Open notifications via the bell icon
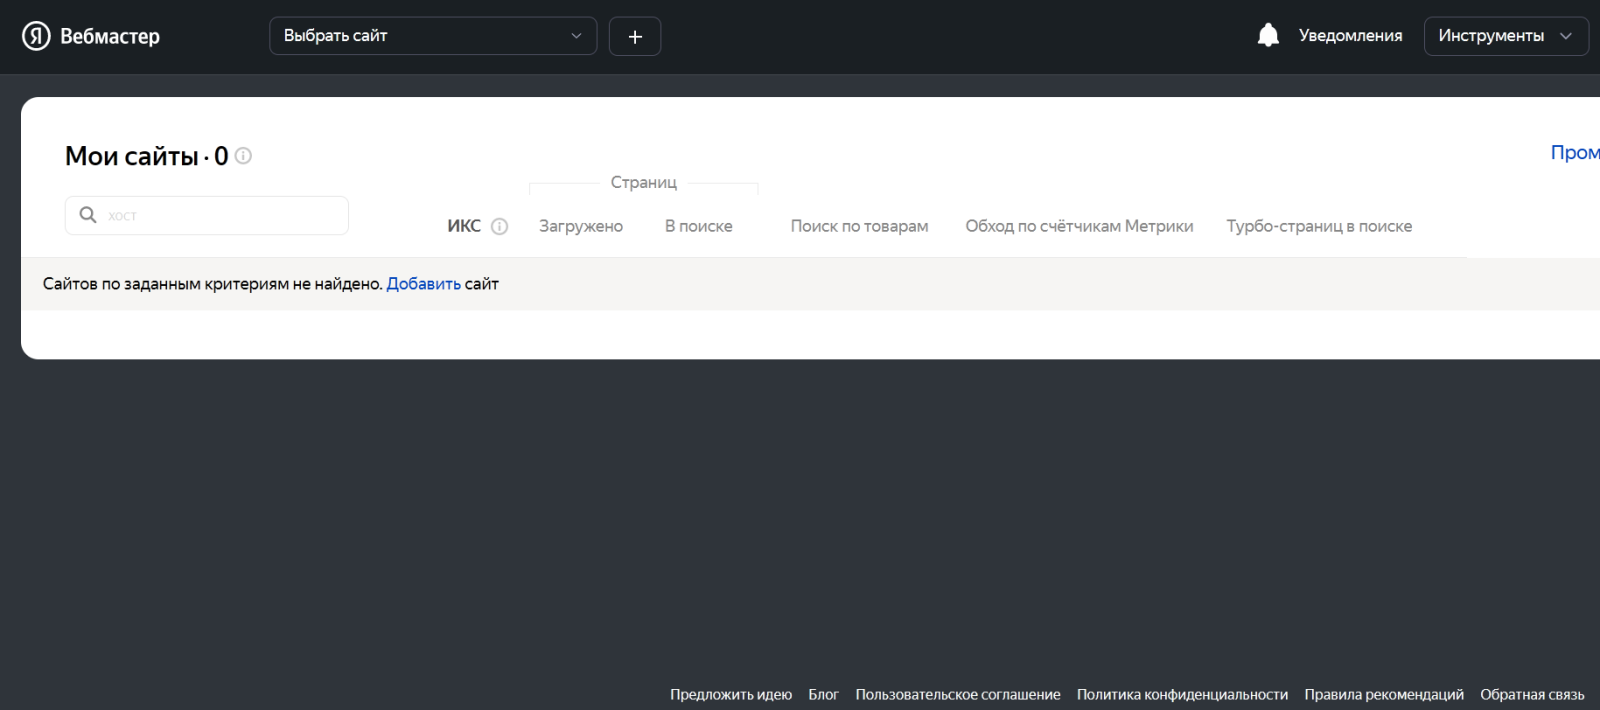 (x=1268, y=36)
